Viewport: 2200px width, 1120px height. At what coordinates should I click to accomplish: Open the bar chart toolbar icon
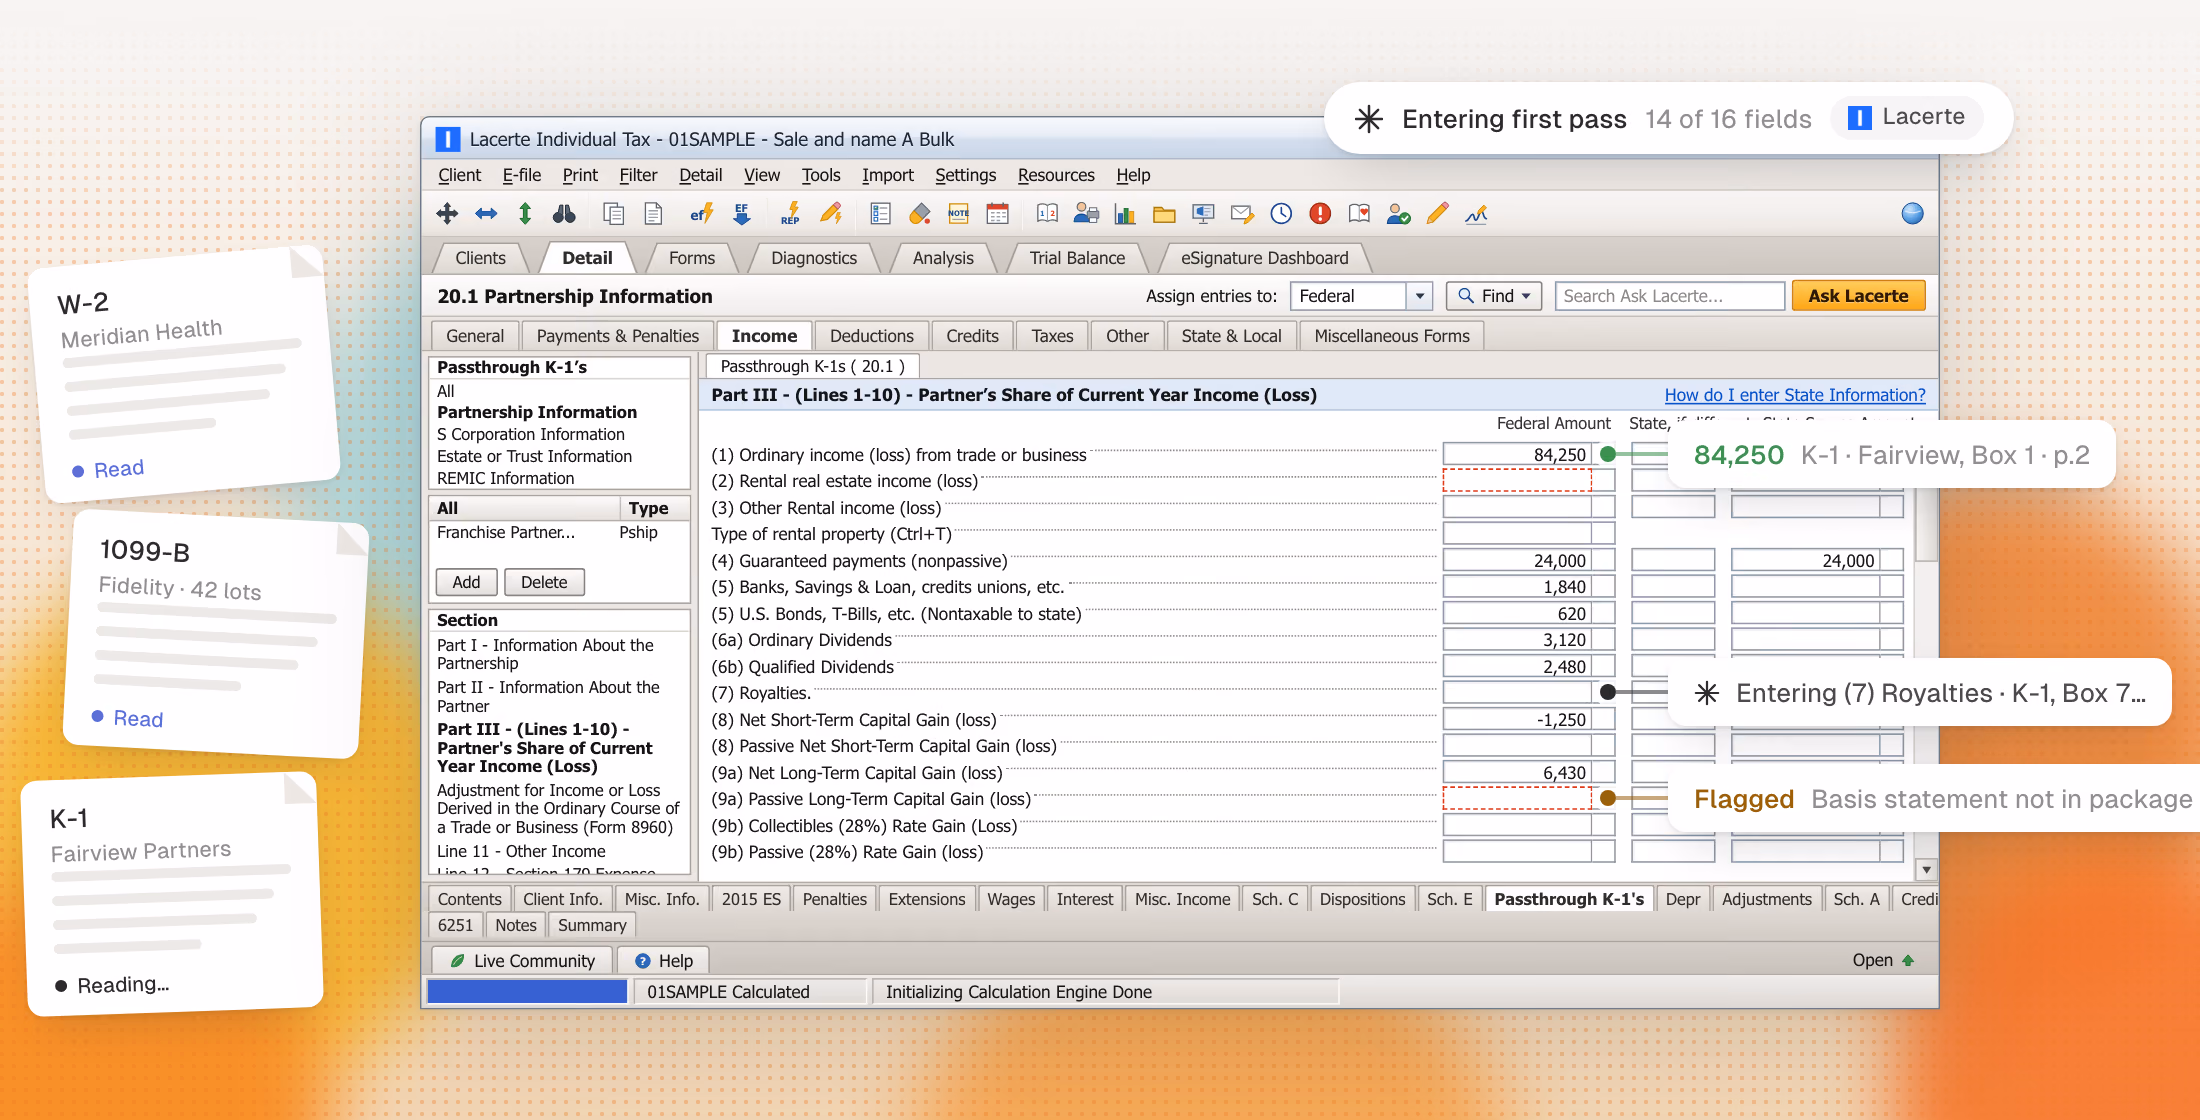coord(1125,214)
